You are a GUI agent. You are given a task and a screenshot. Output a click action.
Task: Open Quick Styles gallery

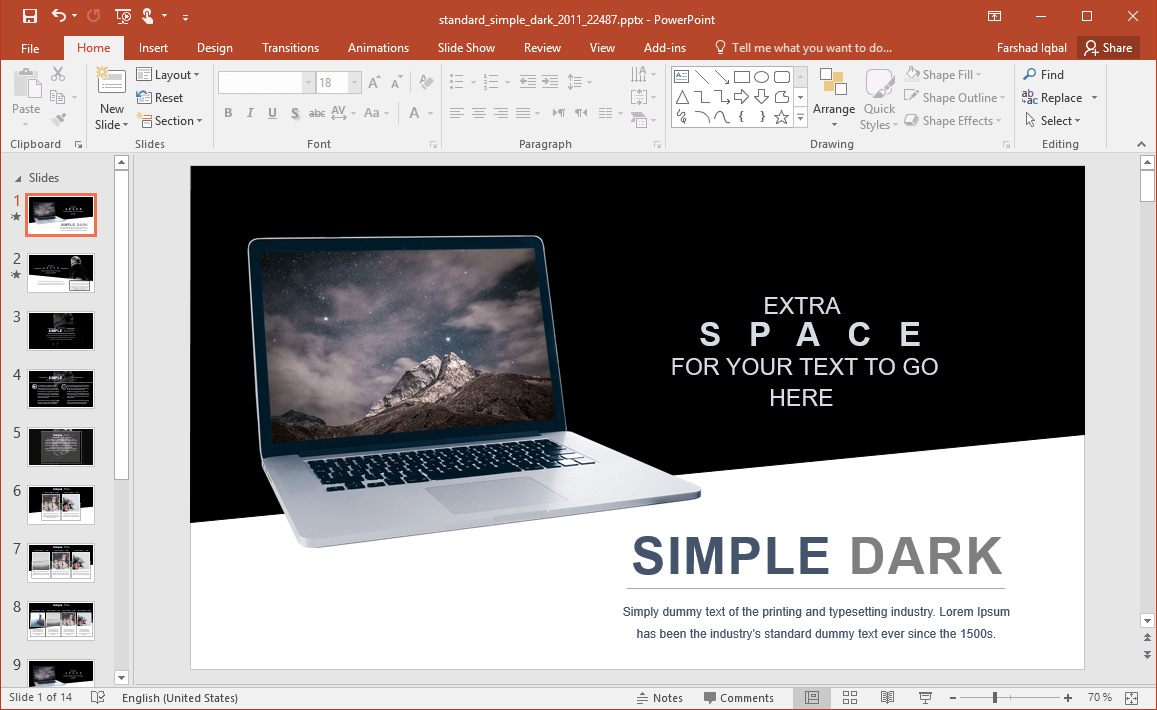(879, 100)
